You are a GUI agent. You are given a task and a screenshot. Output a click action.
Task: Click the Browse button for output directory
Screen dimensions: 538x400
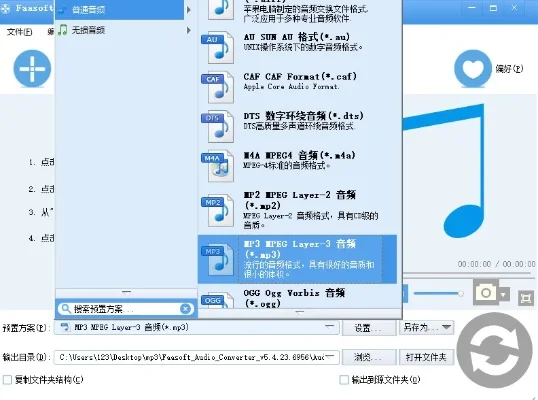[x=368, y=357]
